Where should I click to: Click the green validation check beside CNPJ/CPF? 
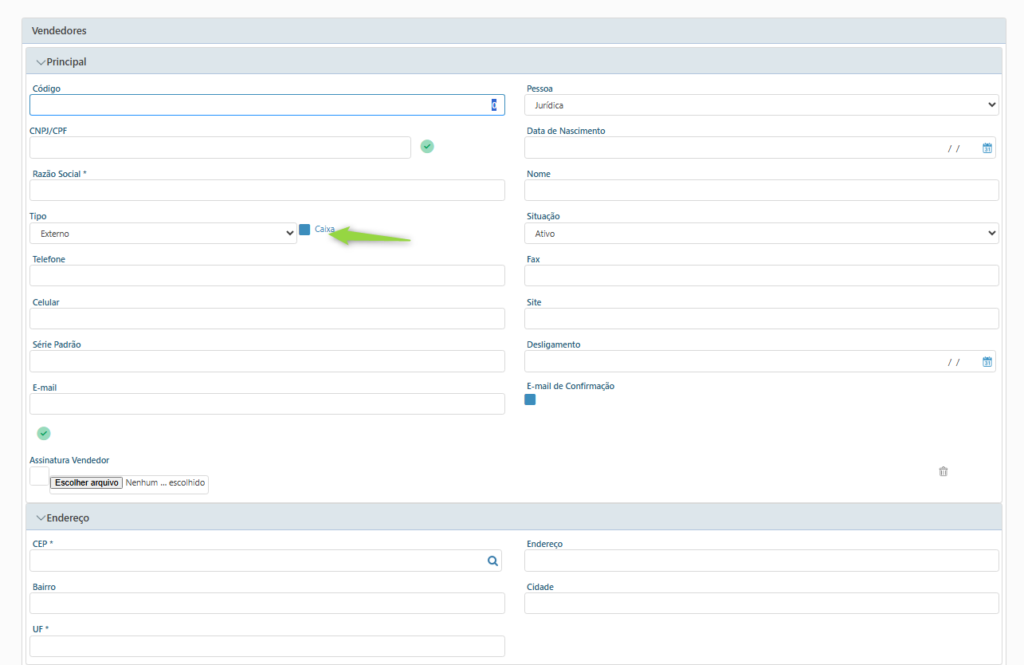point(427,147)
